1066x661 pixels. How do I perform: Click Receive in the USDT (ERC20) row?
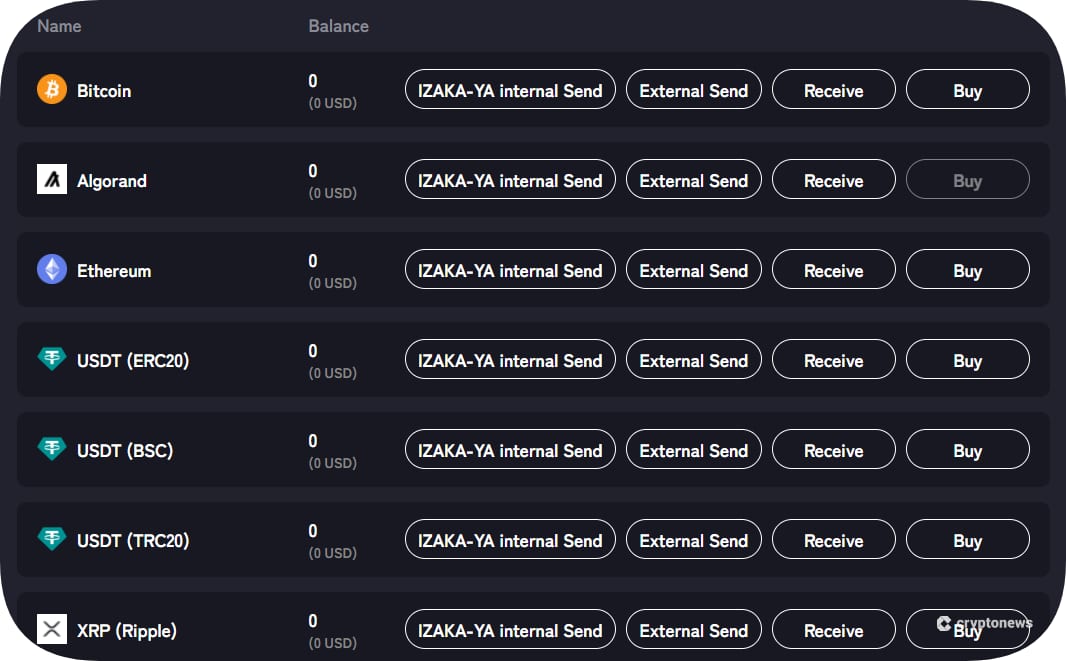[x=833, y=359]
